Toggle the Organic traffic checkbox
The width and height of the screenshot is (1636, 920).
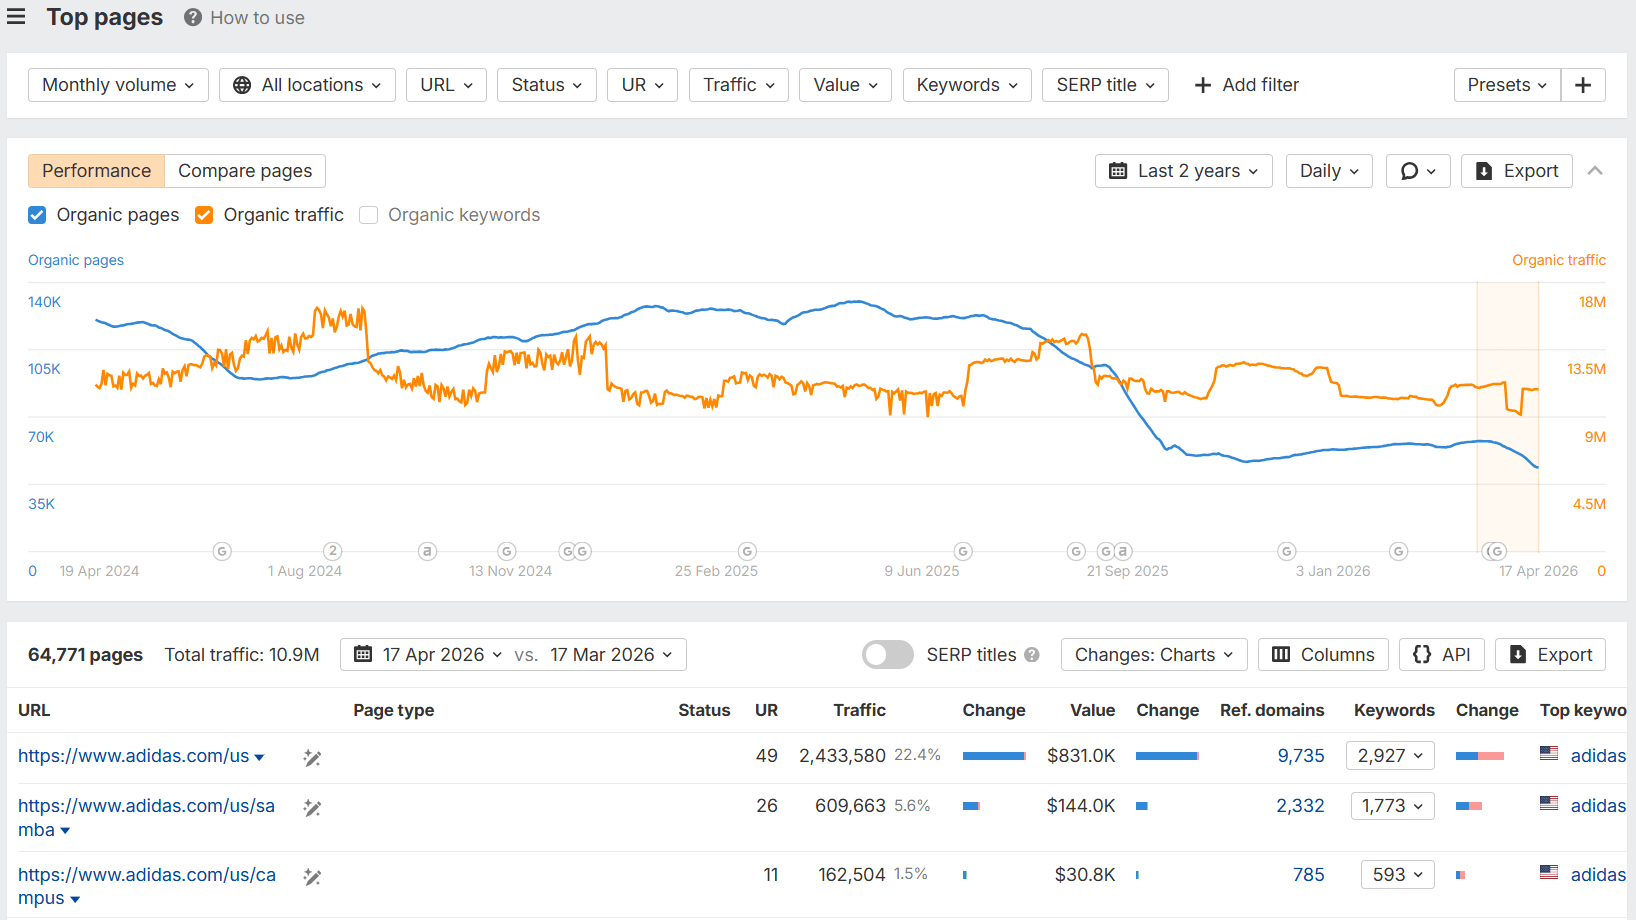pos(204,215)
